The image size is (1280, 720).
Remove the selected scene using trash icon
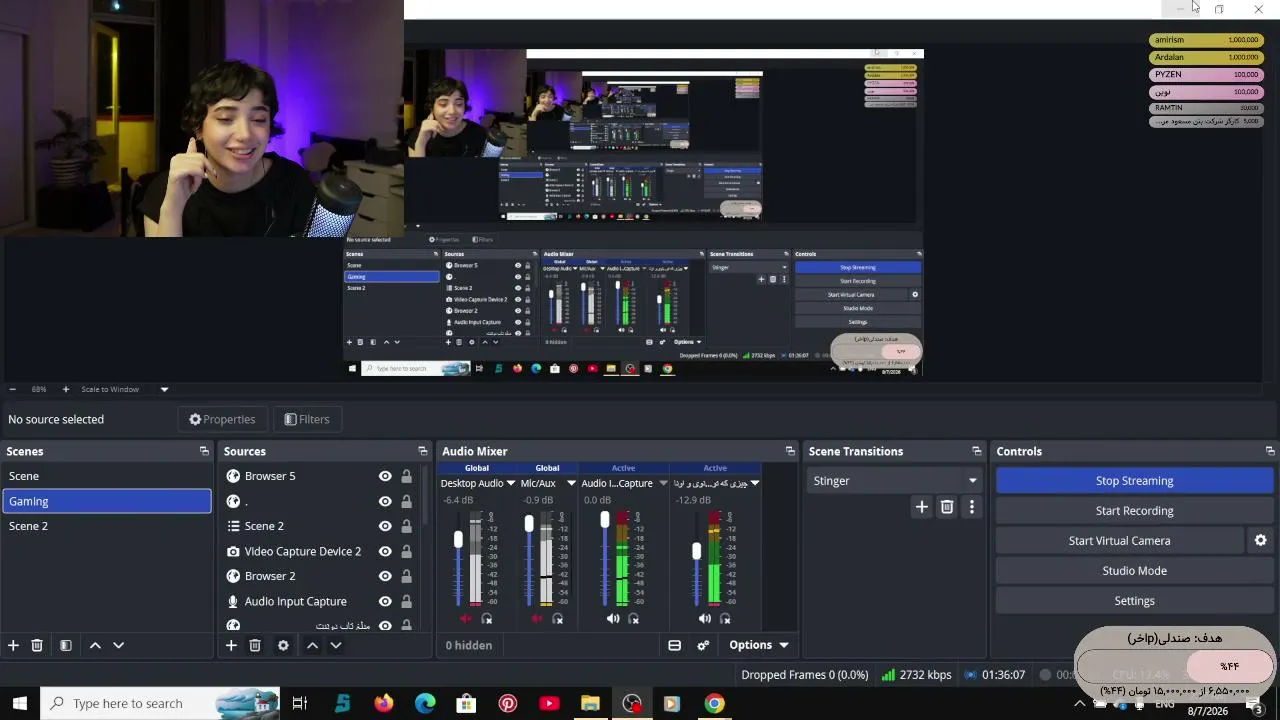point(37,646)
